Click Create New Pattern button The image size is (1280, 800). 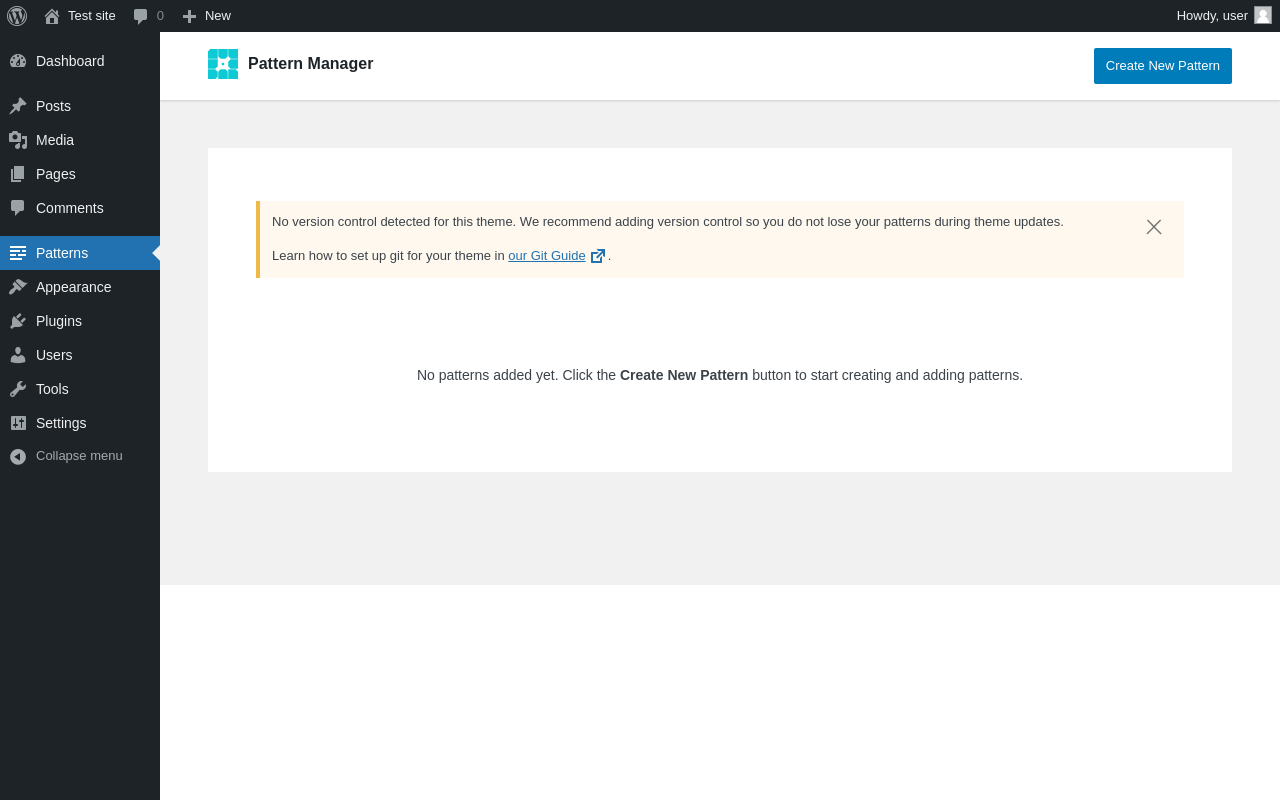pyautogui.click(x=1163, y=66)
